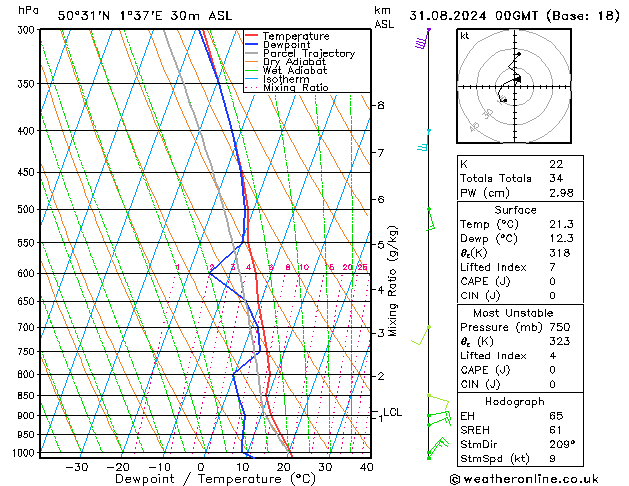Select the Dry Adiabat legend entry
Viewport: 629px width, 486px height.
click(x=293, y=62)
